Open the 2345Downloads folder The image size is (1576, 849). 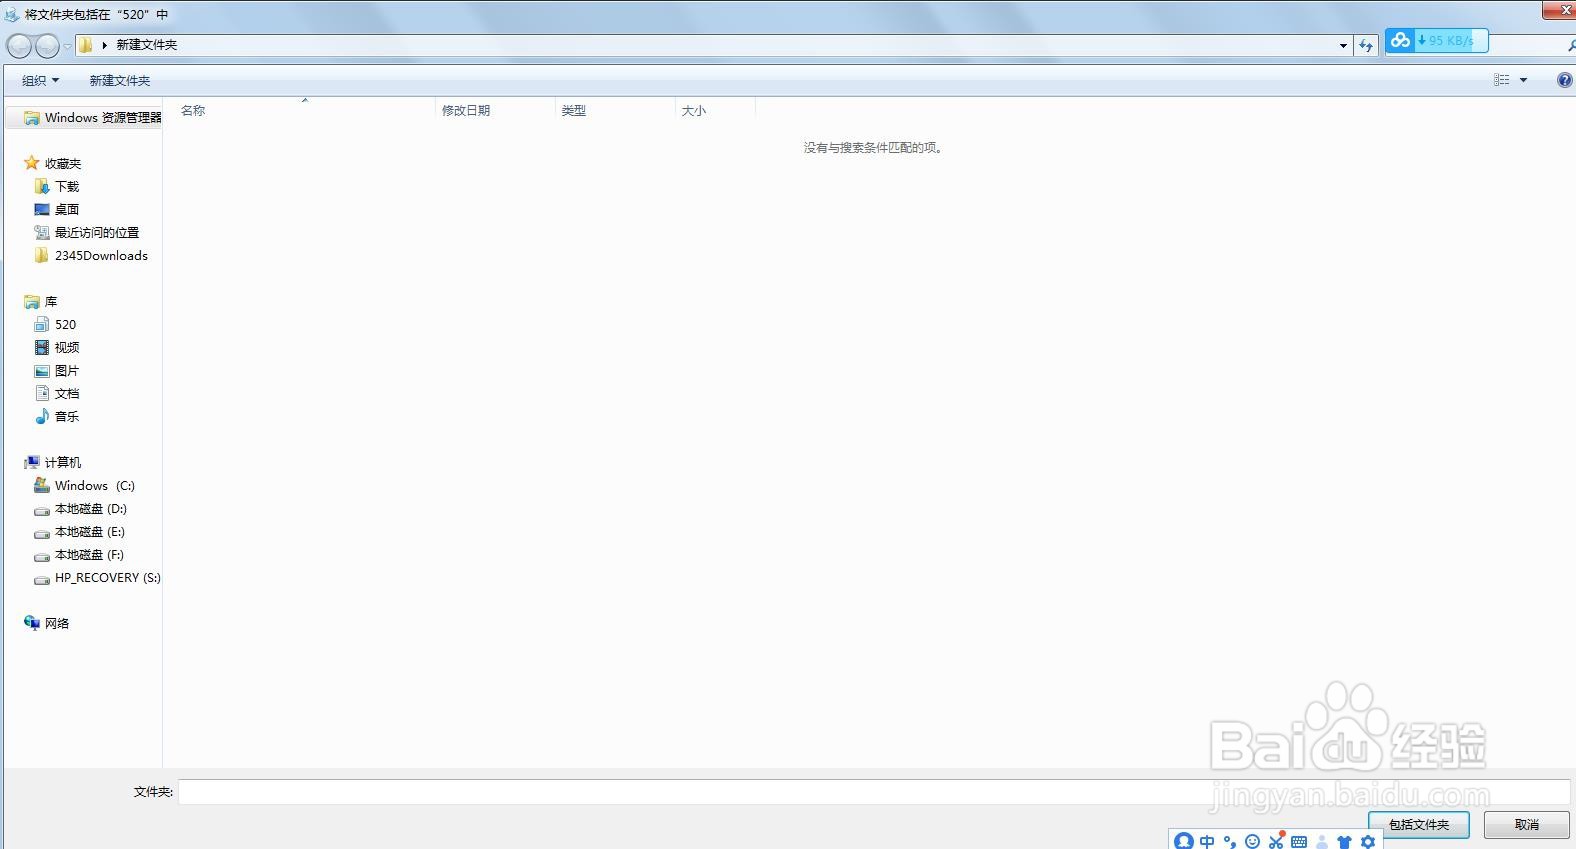point(101,255)
